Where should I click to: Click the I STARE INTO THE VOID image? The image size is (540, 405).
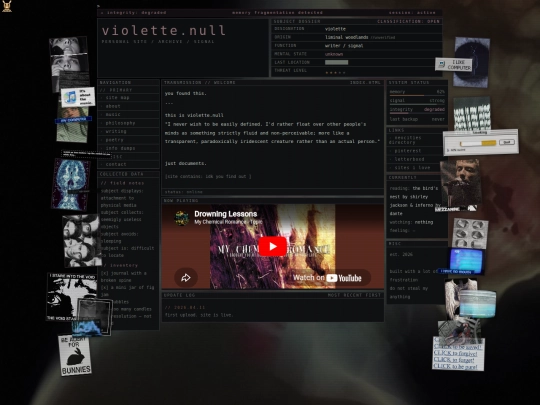pyautogui.click(x=72, y=297)
